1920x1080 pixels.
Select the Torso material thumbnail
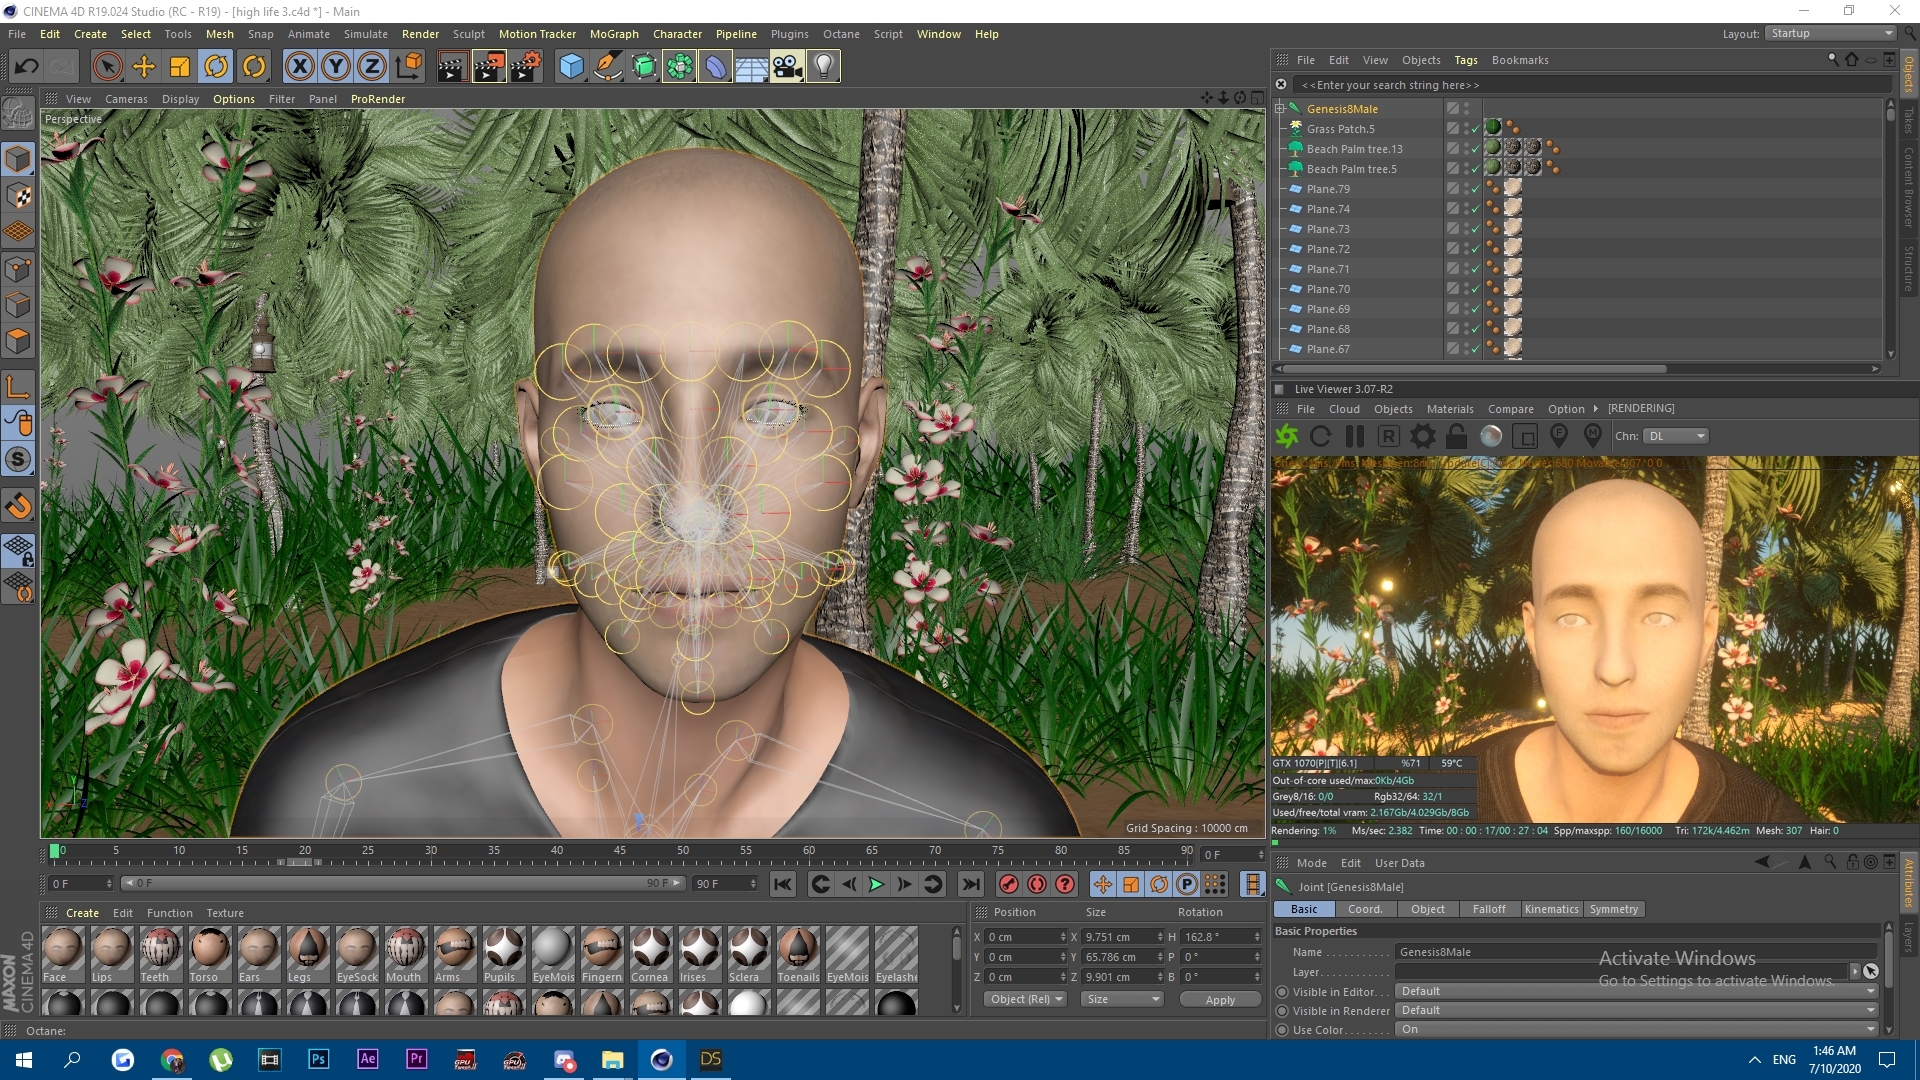pyautogui.click(x=209, y=949)
